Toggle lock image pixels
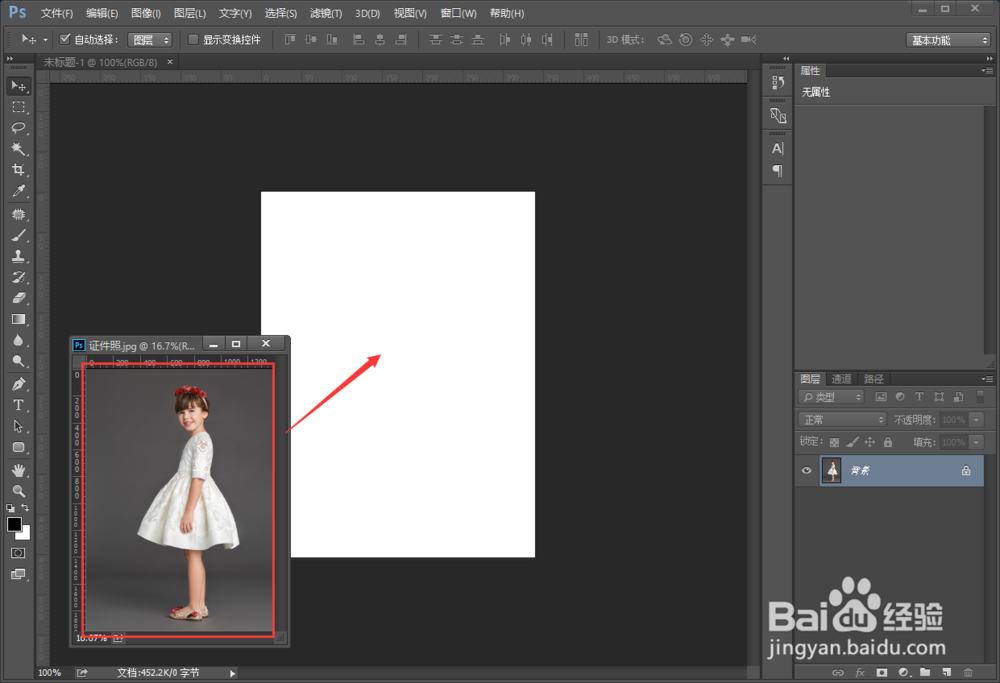The image size is (1000, 683). [x=852, y=442]
